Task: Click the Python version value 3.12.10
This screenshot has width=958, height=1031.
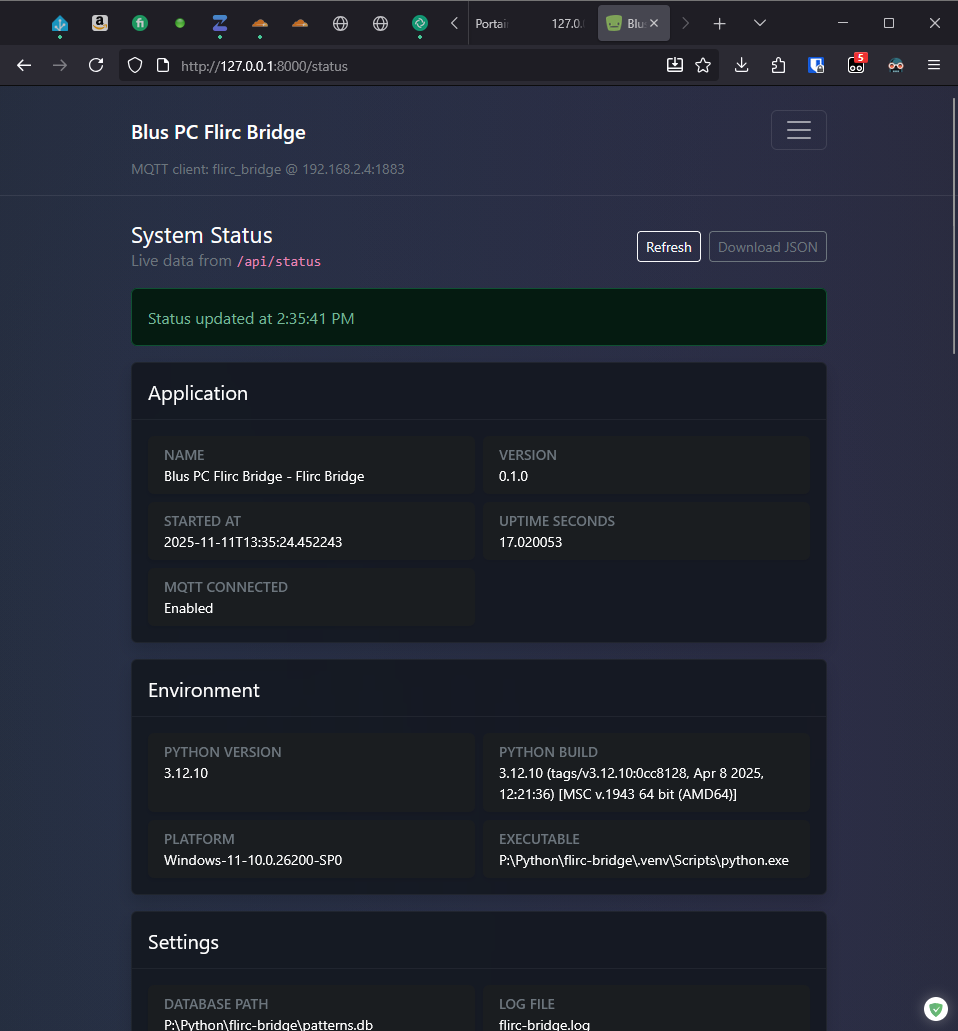Action: (x=186, y=773)
